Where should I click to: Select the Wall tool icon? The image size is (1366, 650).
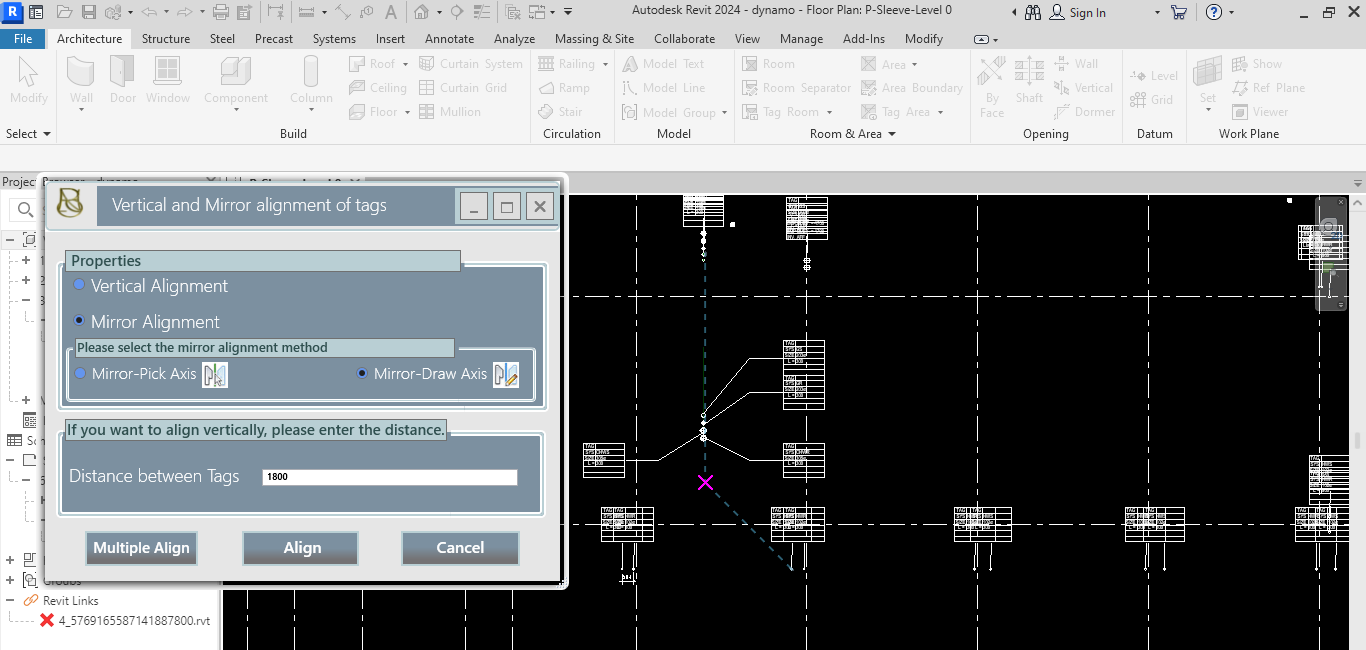click(81, 75)
